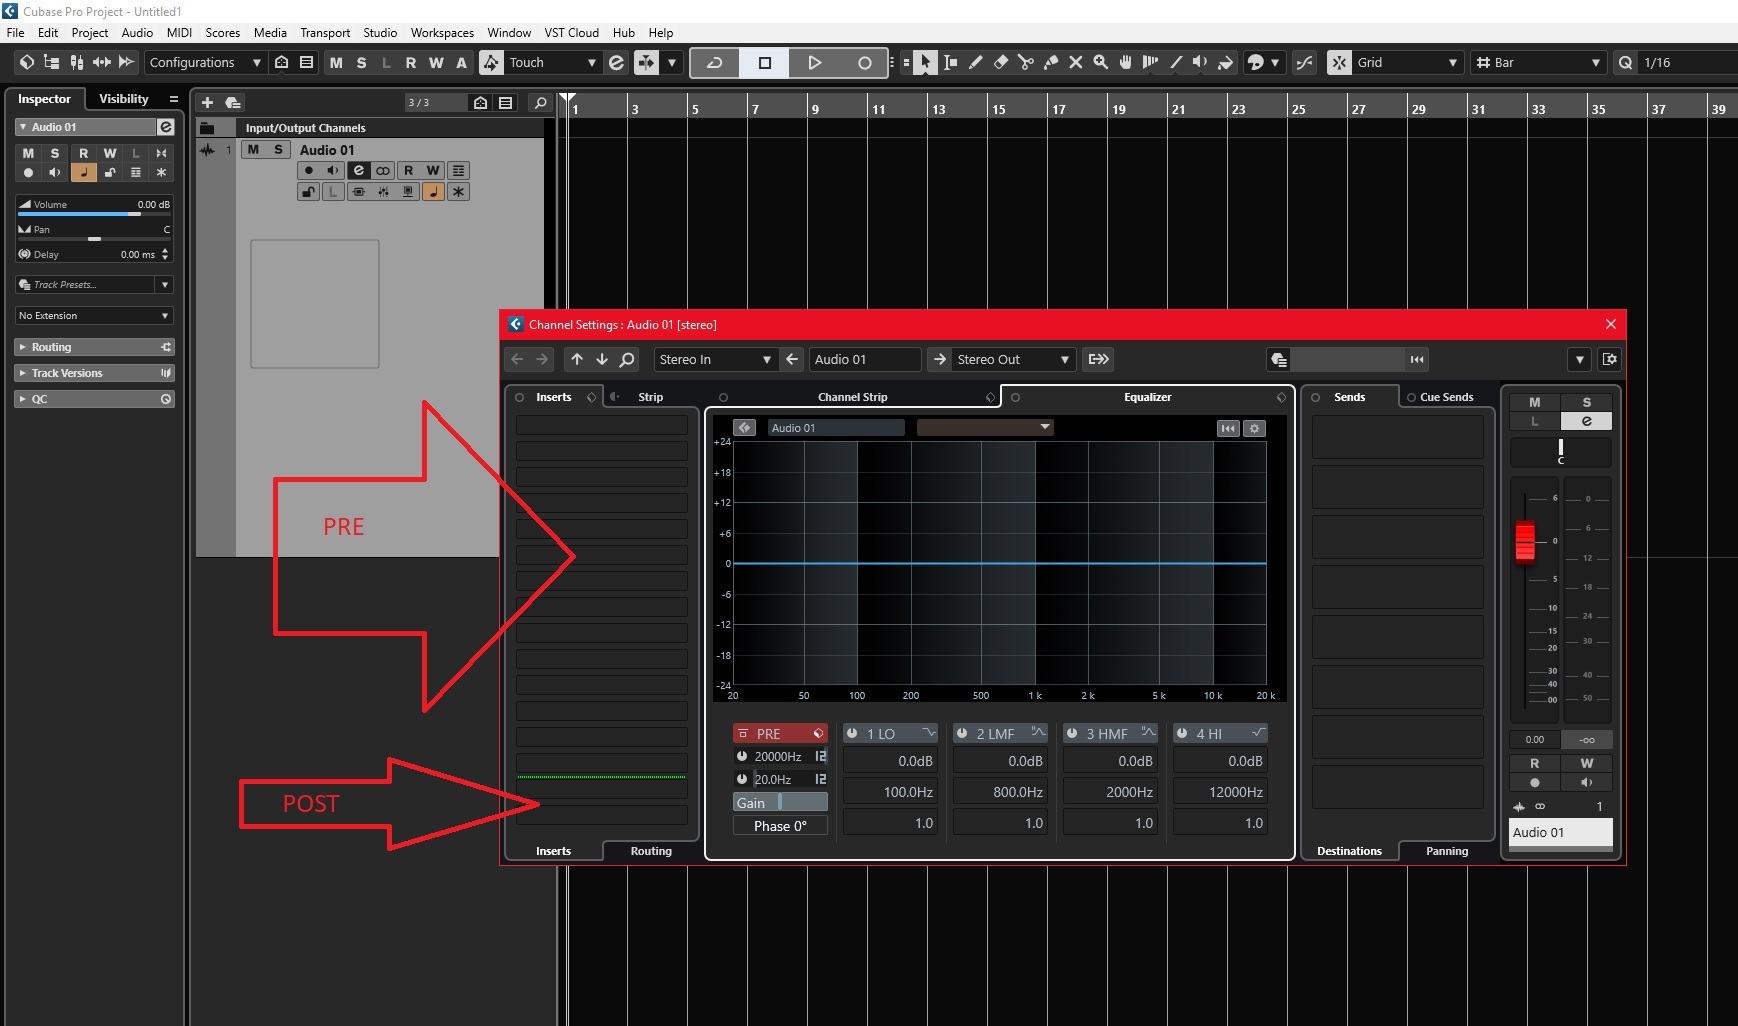Open the No Extension dropdown
This screenshot has height=1026, width=1738.
[x=95, y=315]
